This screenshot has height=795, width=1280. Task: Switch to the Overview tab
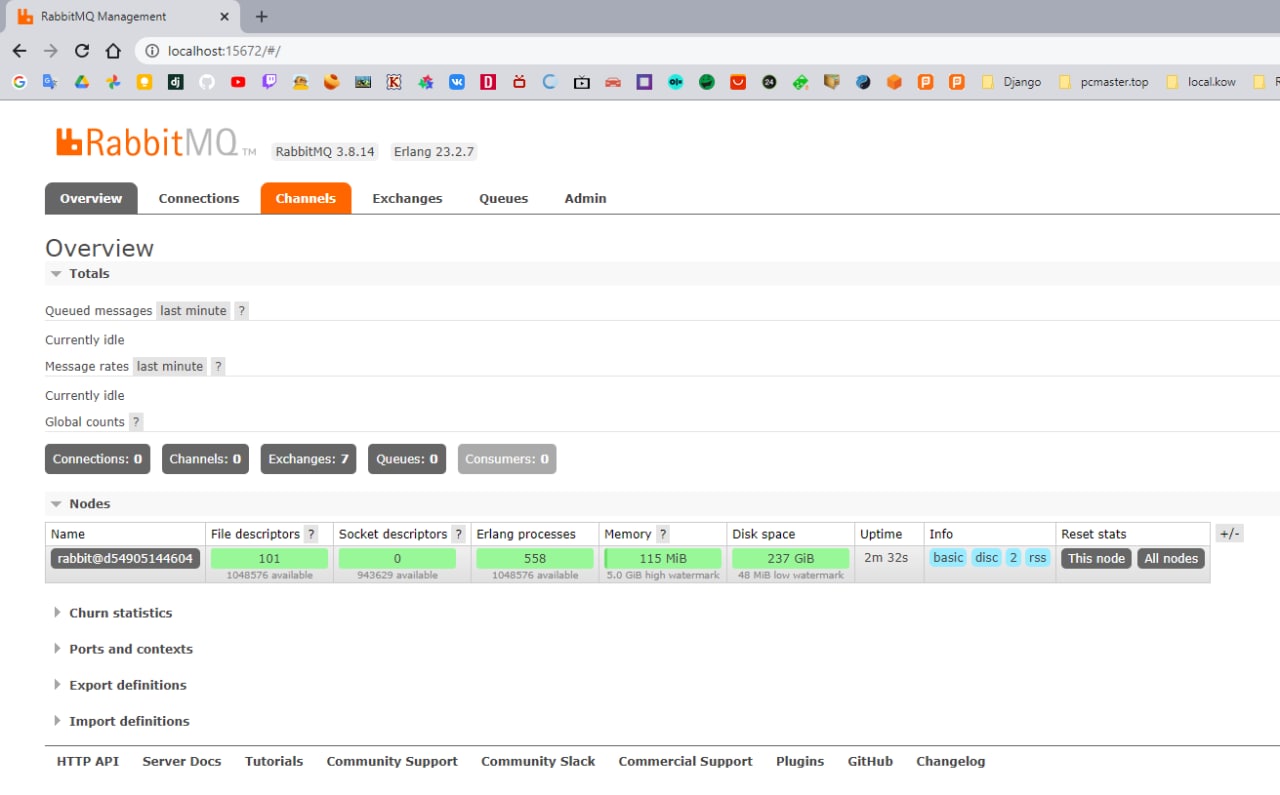(x=91, y=198)
